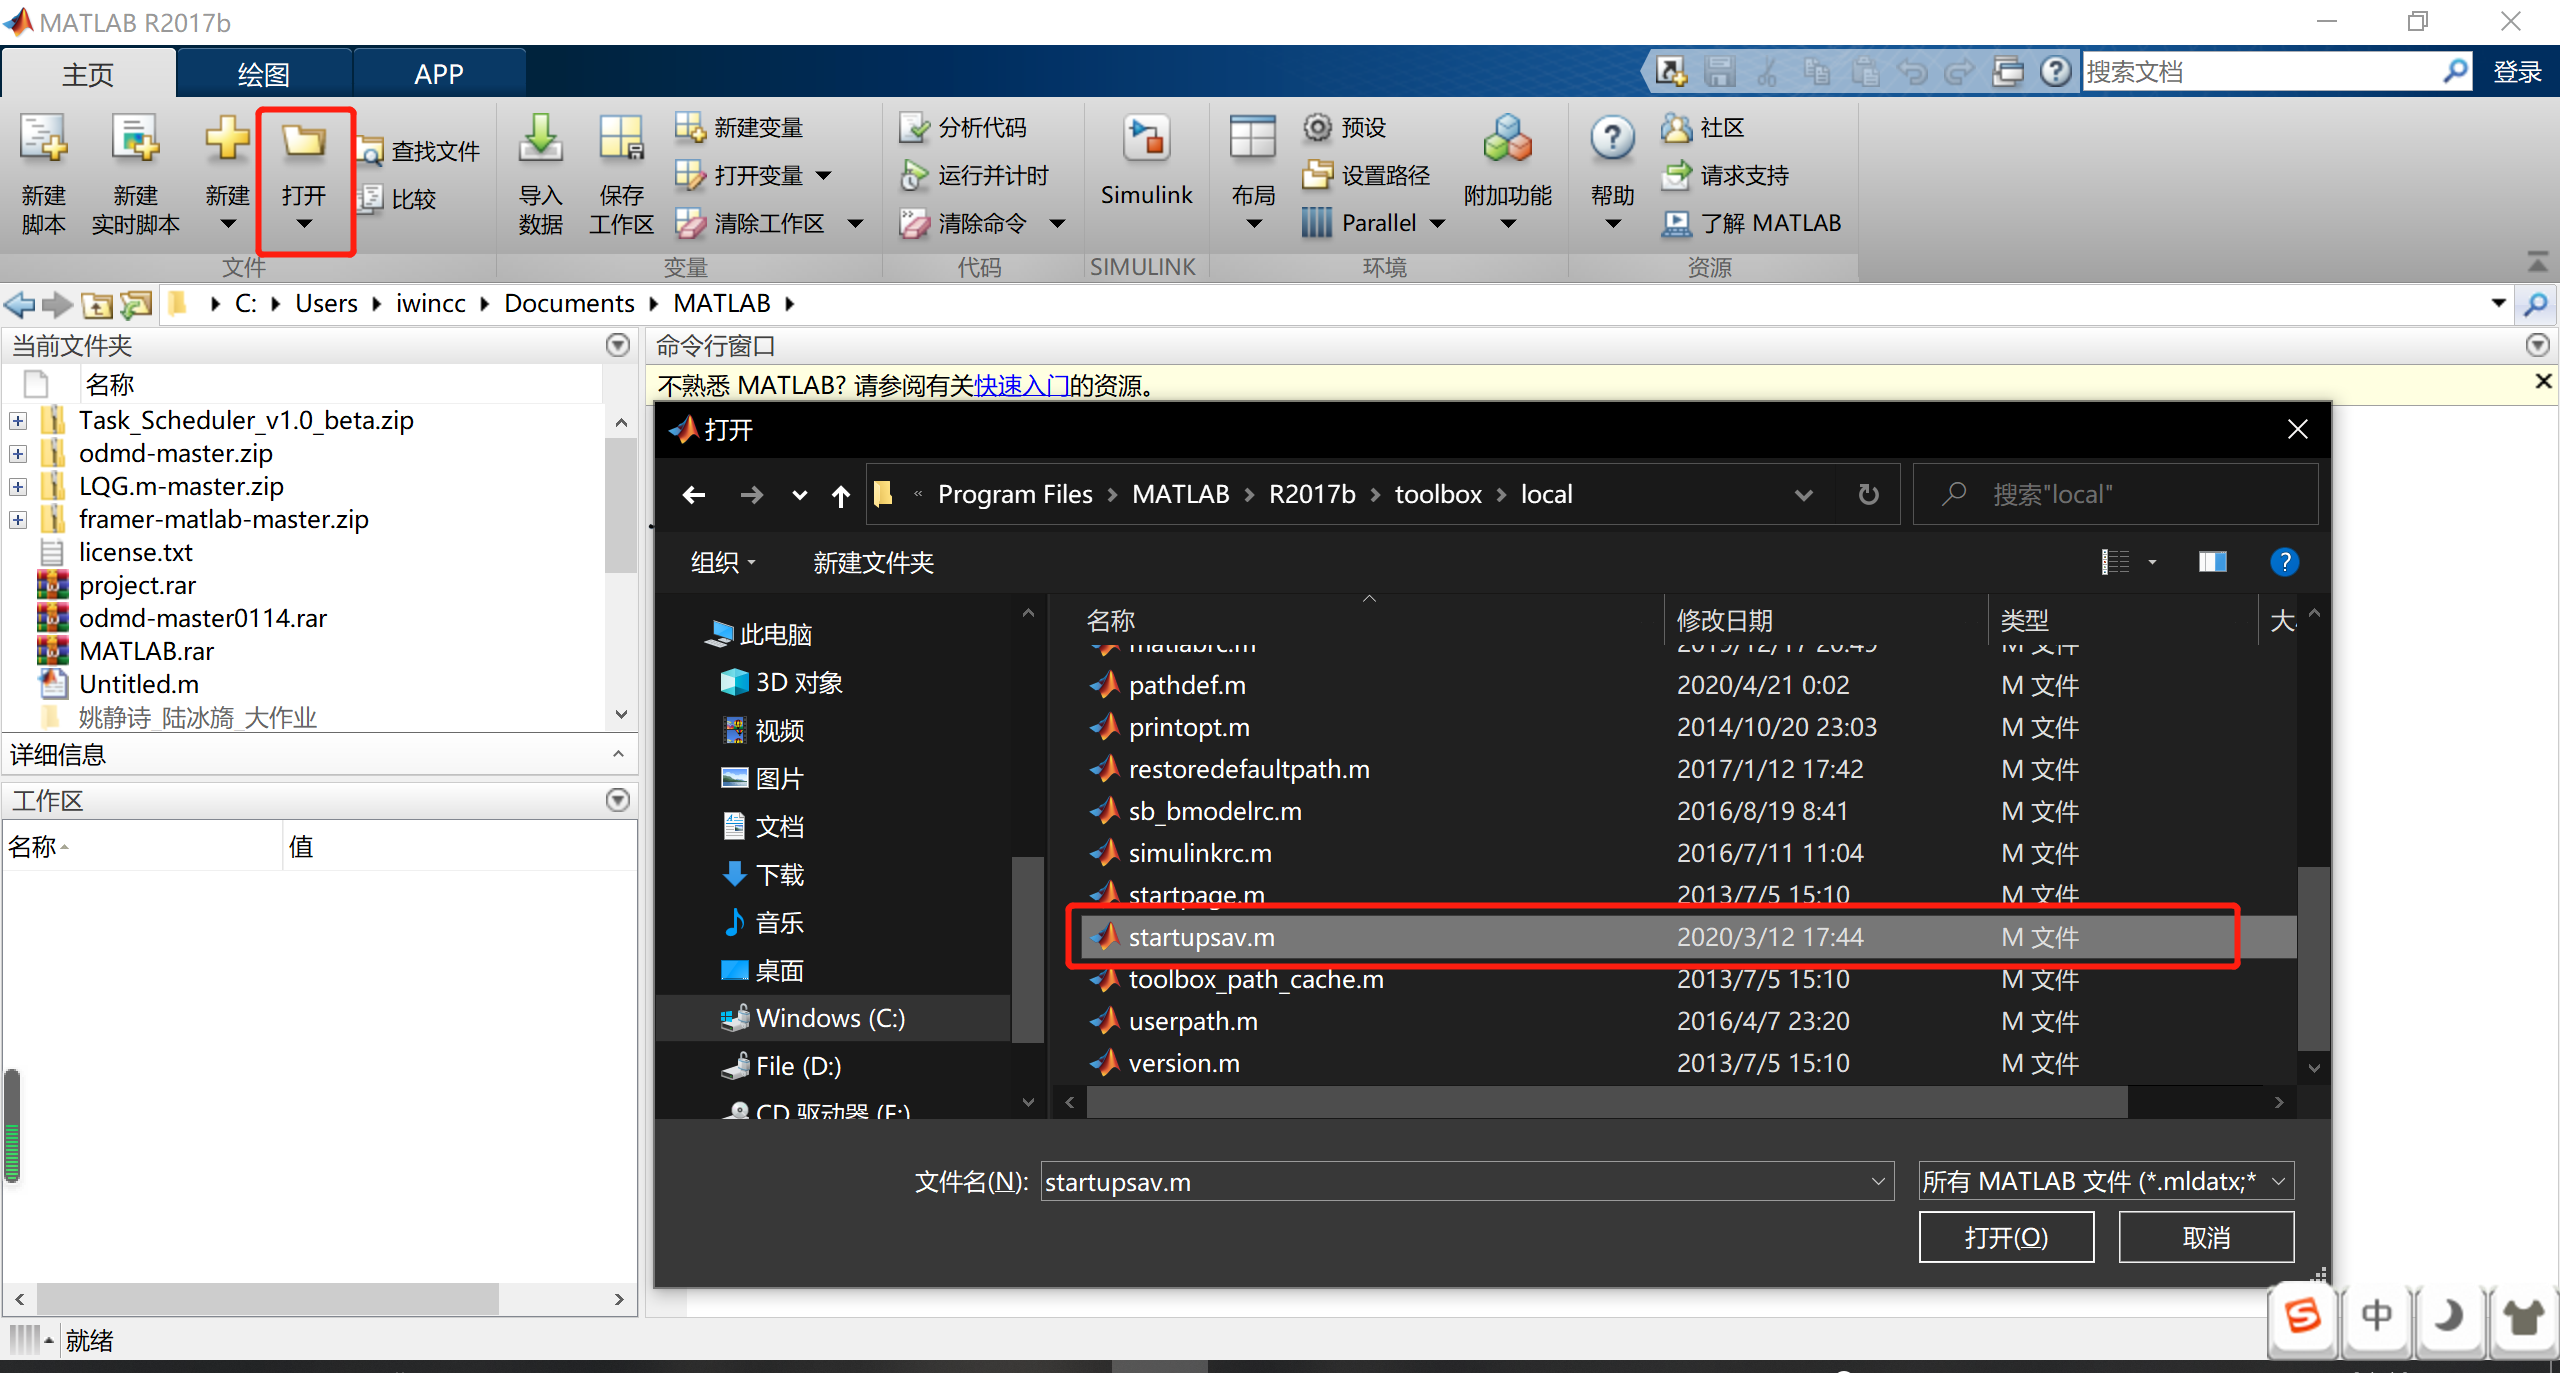Toggle the preview pane in the Open dialog
Viewport: 2560px width, 1373px height.
point(2212,562)
